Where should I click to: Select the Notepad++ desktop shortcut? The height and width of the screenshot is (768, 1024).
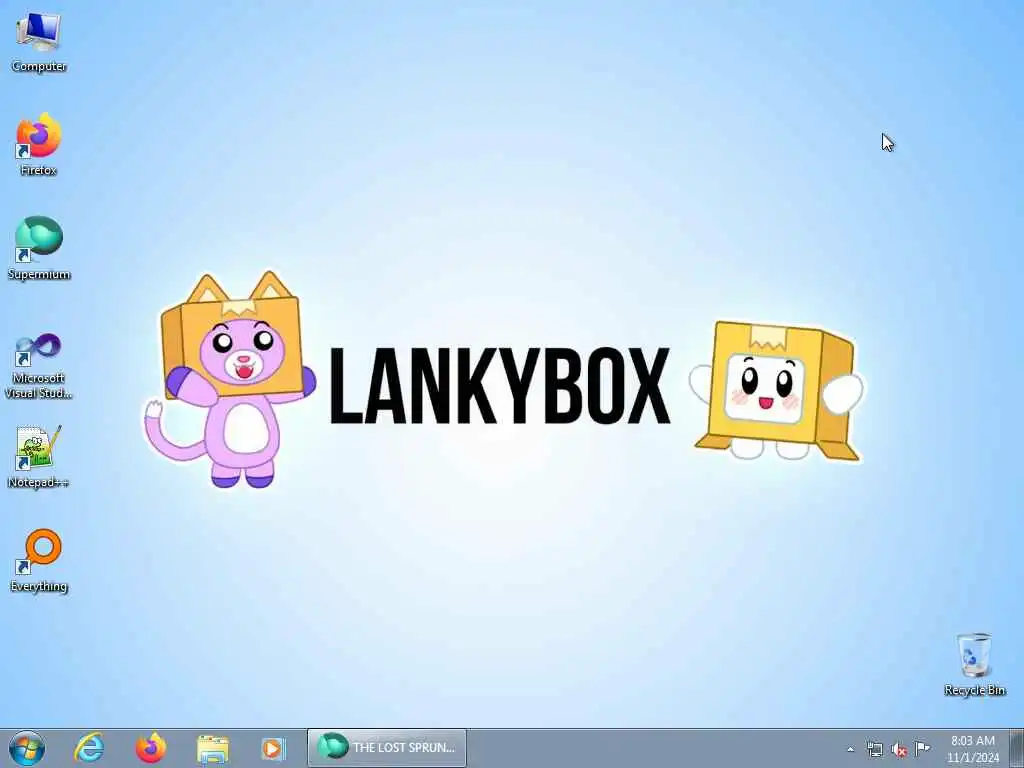pos(39,457)
